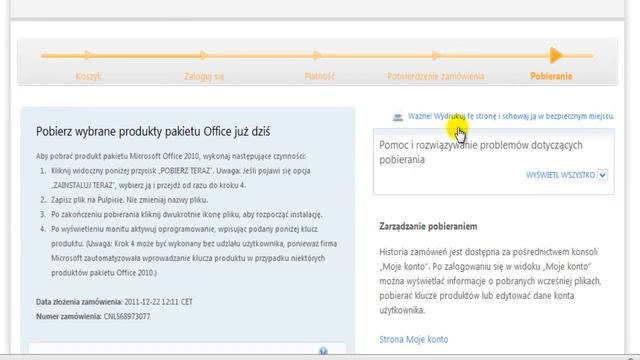Select the Potwierdzenie zamówienia step
Screen dimensions: 640x360
pos(436,76)
